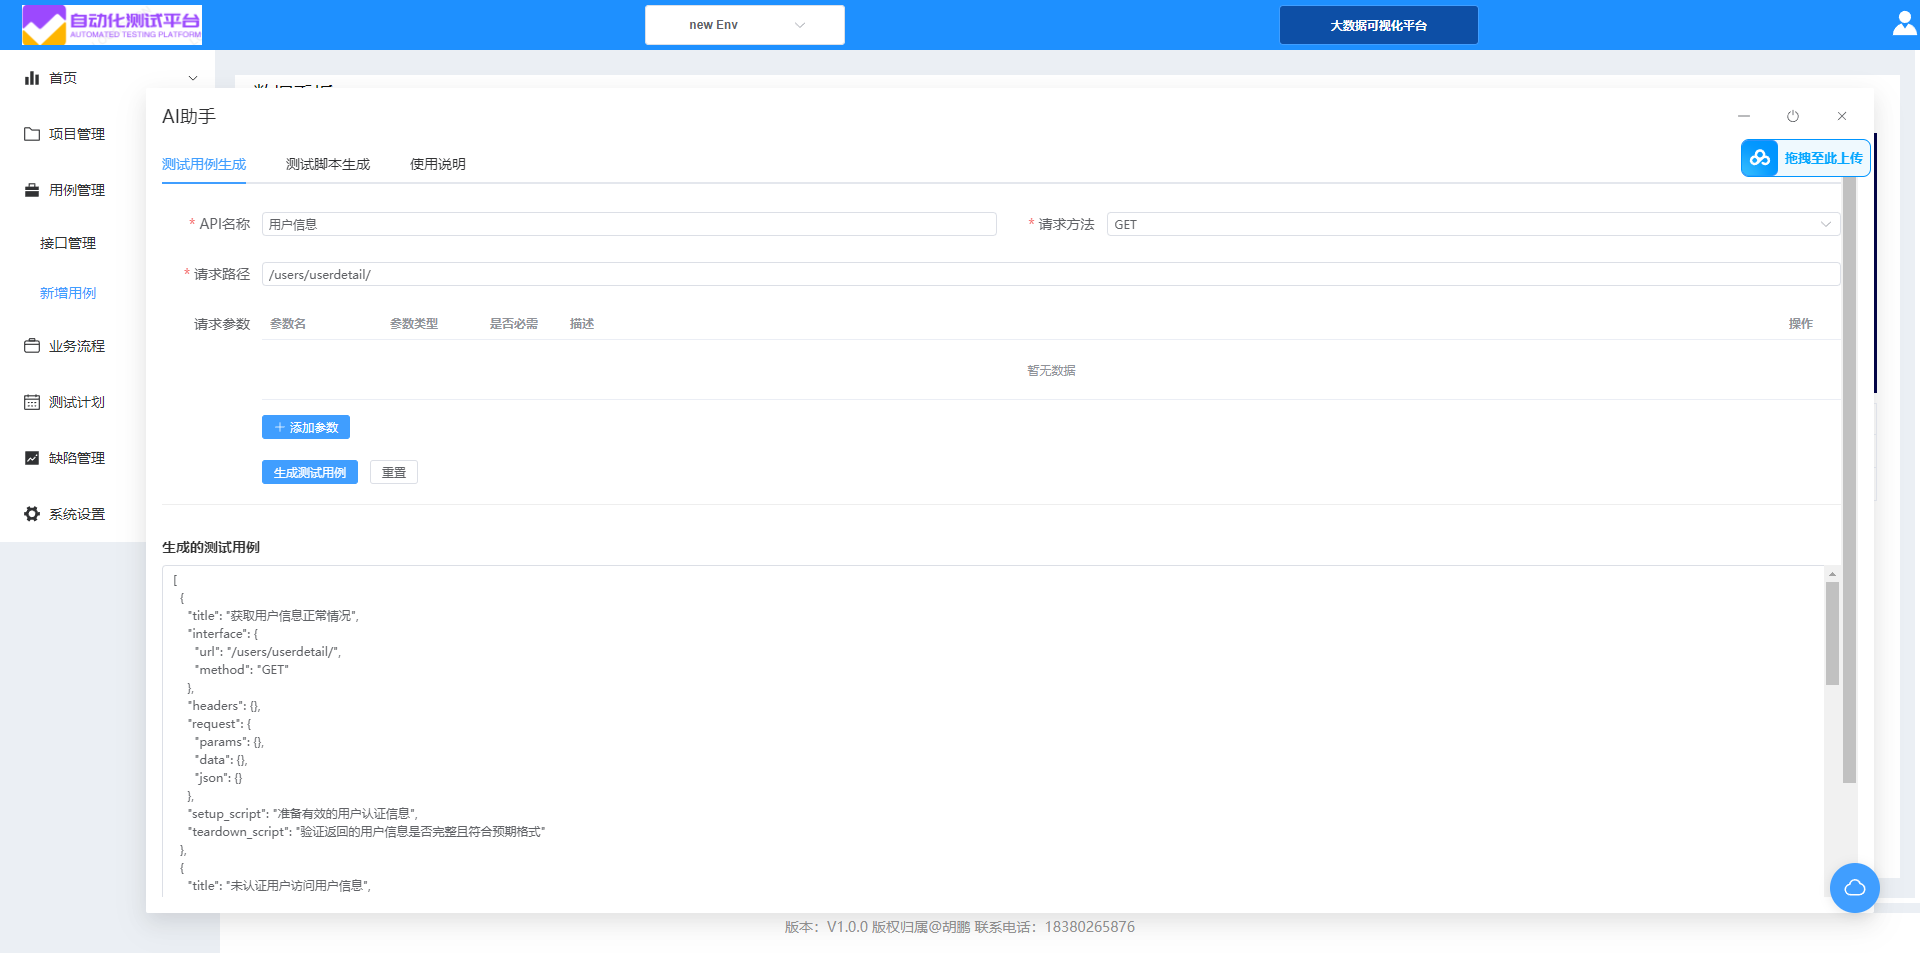This screenshot has width=1920, height=953.
Task: Switch to 使用说明 tab
Action: tap(438, 164)
